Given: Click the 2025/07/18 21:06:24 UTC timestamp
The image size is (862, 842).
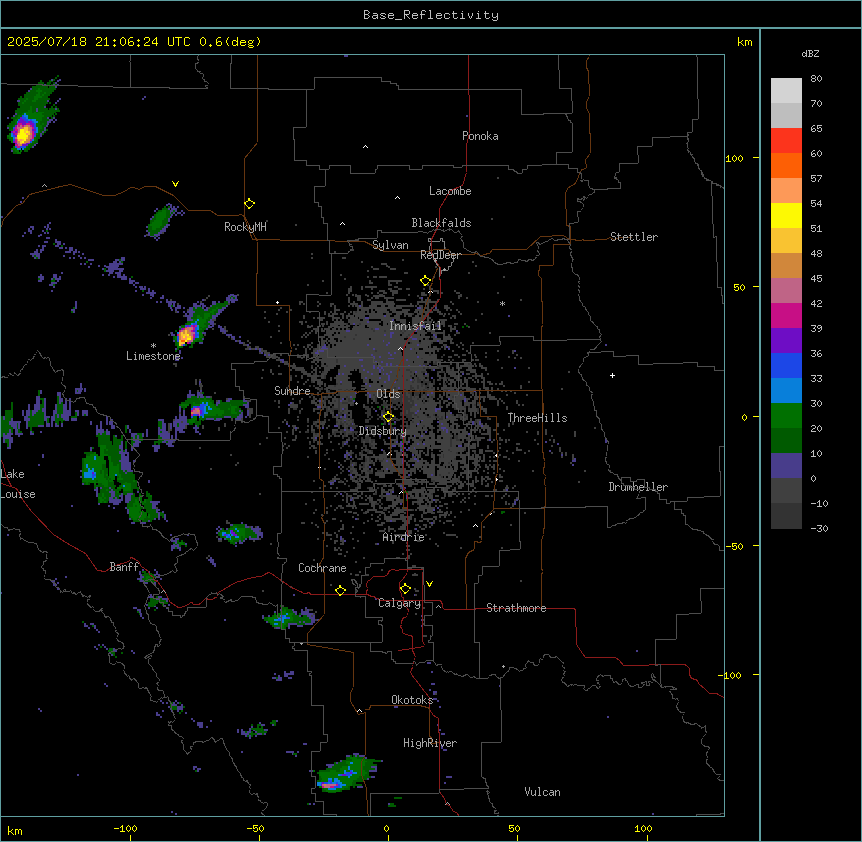Looking at the screenshot, I should [x=99, y=42].
